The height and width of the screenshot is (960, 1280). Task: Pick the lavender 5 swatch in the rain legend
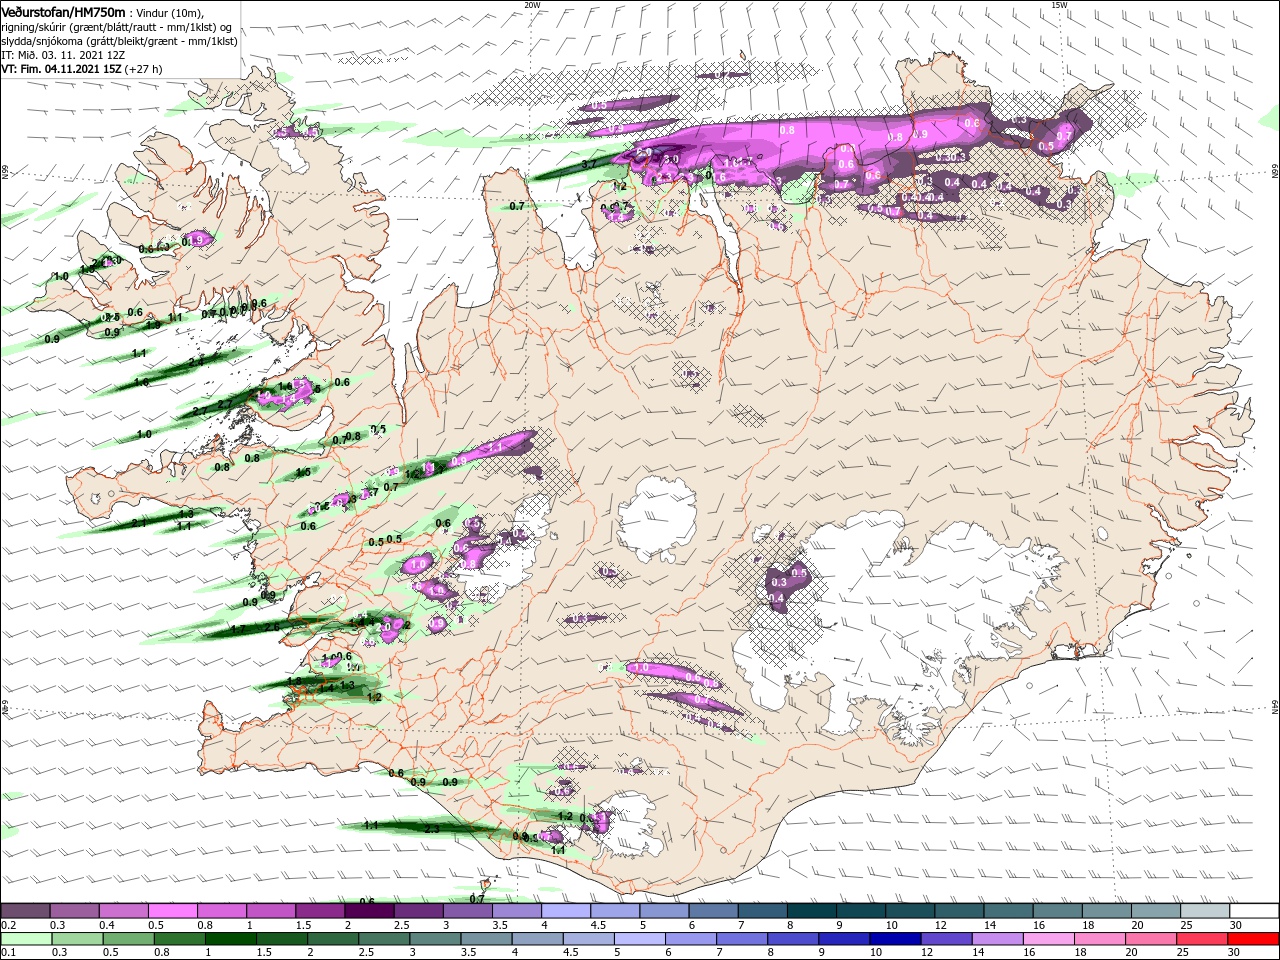pyautogui.click(x=640, y=939)
